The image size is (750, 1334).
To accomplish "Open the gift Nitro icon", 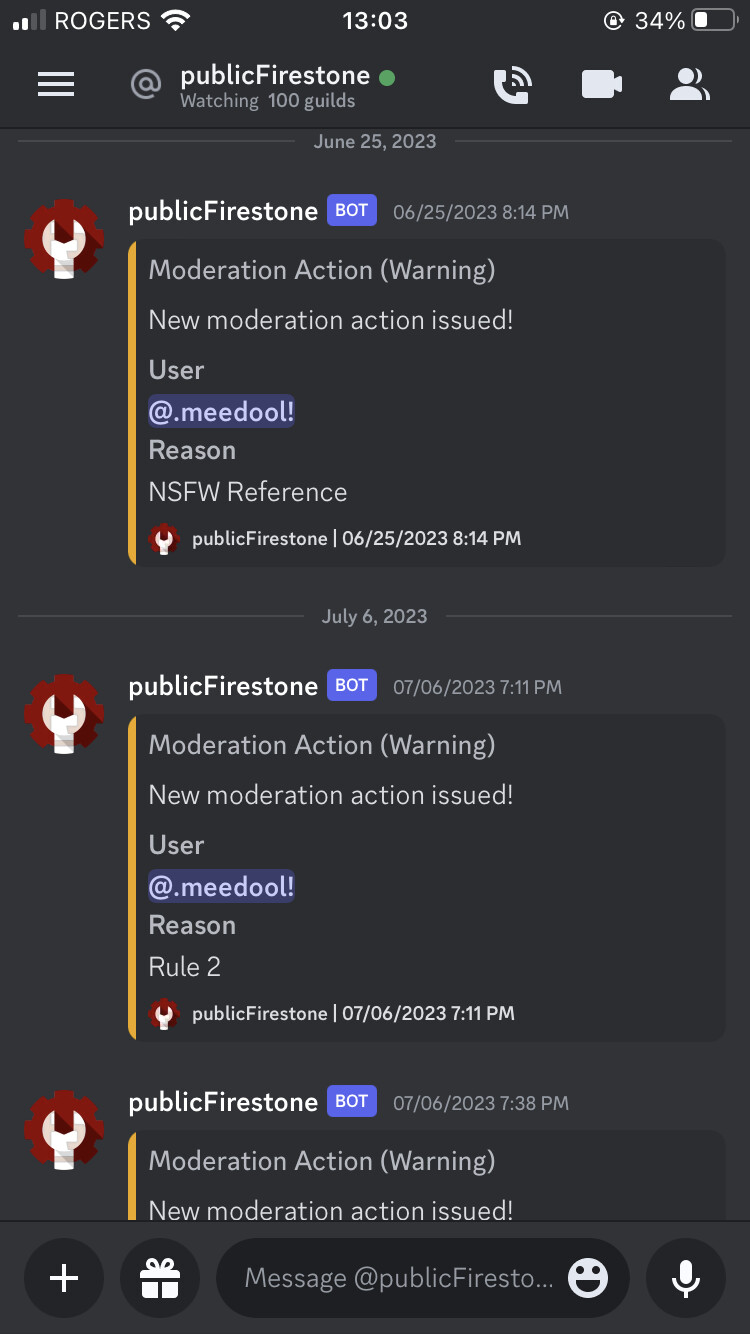I will pyautogui.click(x=159, y=1278).
